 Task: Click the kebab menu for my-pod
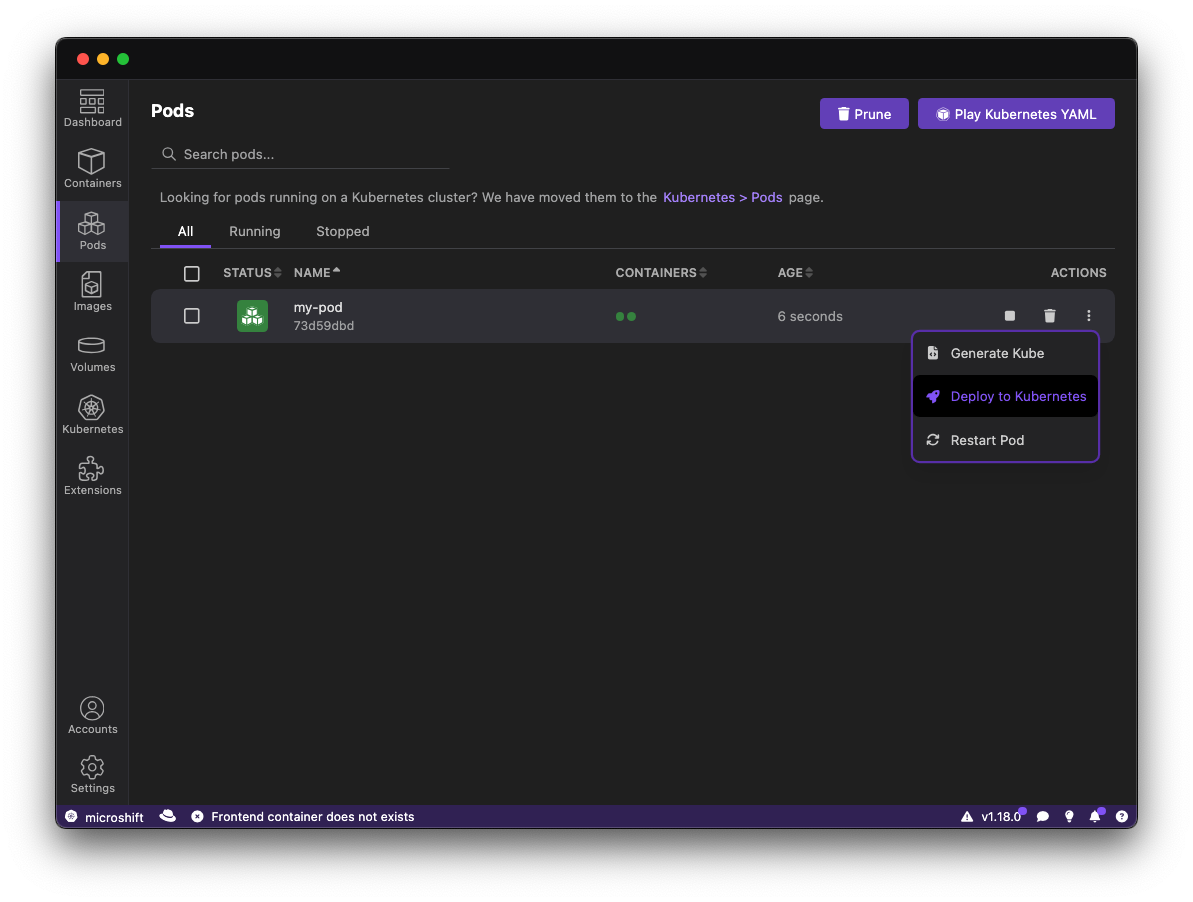1089,316
